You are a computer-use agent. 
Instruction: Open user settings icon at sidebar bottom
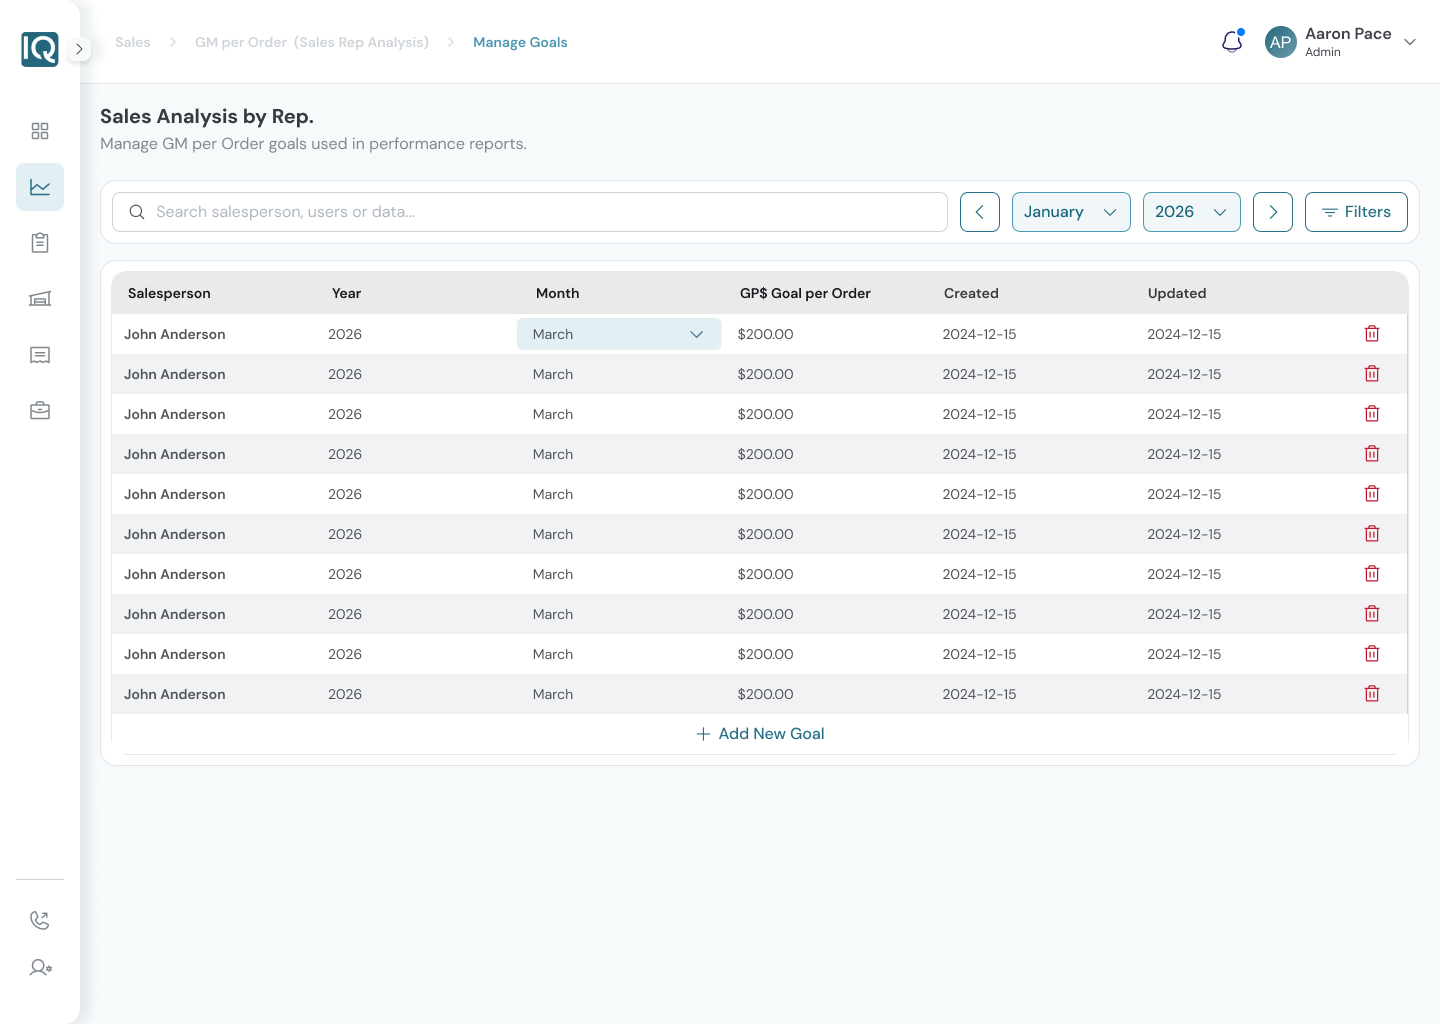[x=40, y=967]
